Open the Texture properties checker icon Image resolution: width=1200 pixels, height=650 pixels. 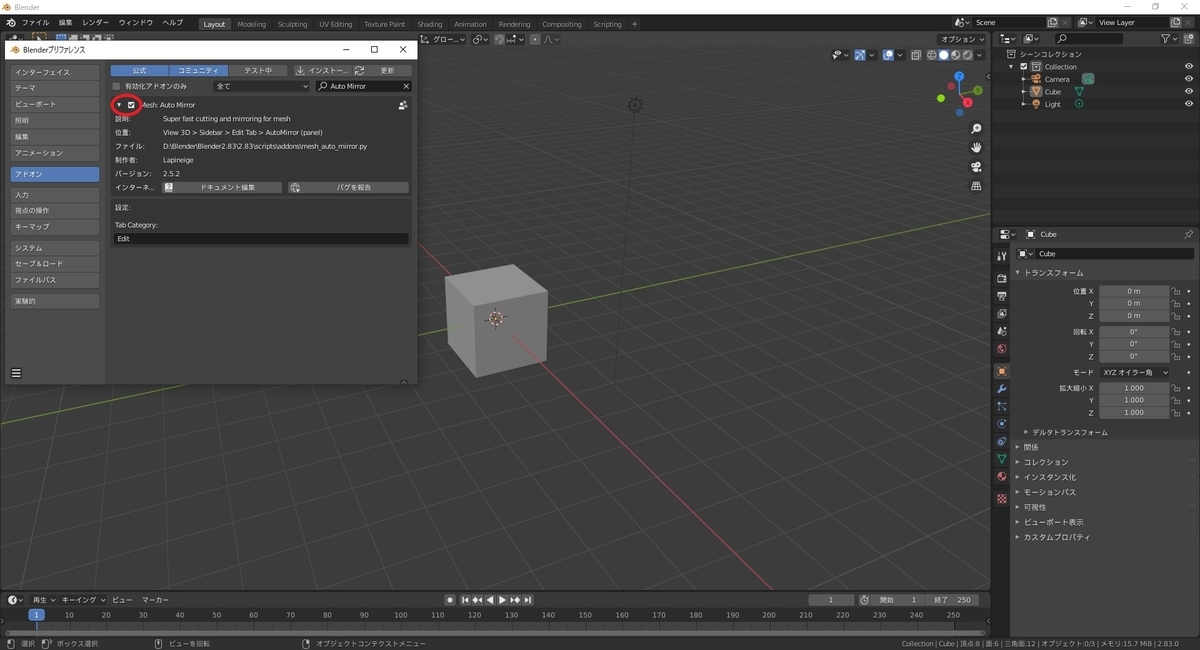click(1001, 498)
